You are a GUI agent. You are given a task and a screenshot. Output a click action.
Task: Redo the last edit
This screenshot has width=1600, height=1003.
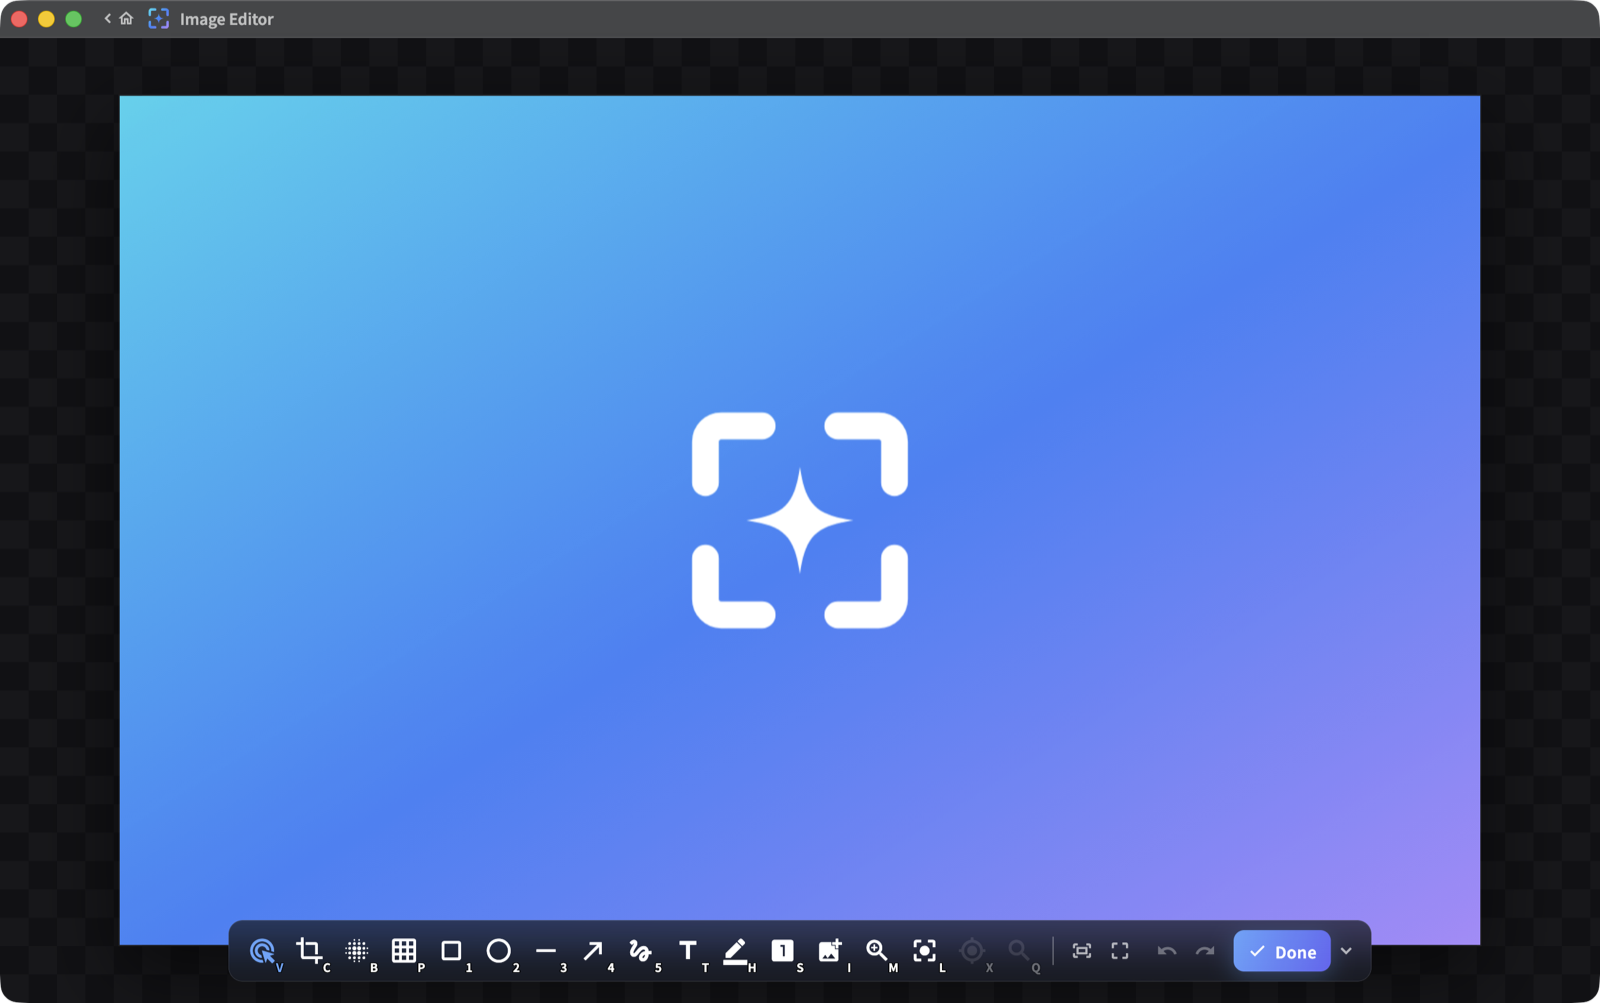(1205, 951)
